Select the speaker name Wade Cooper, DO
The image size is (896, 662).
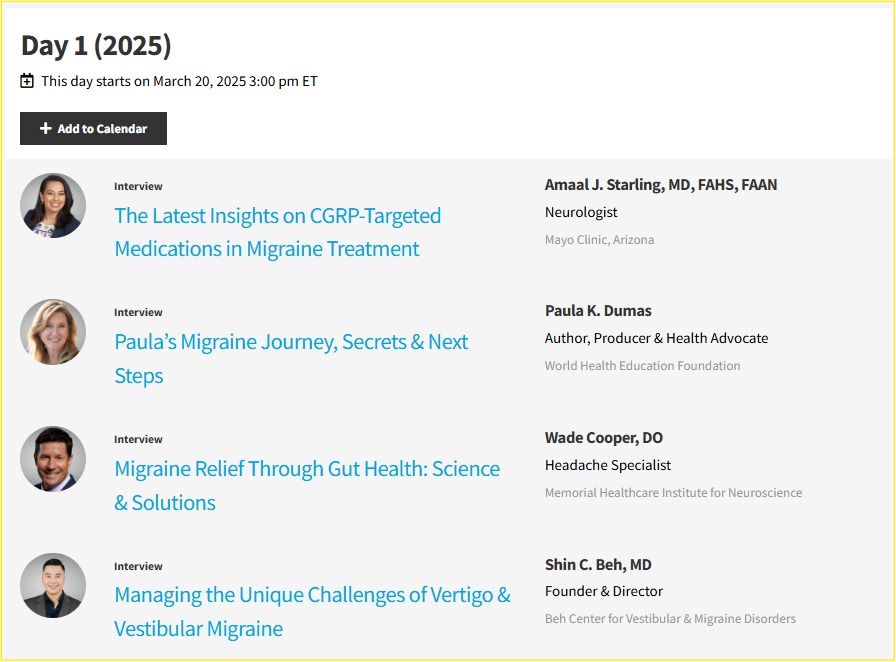[x=603, y=438]
